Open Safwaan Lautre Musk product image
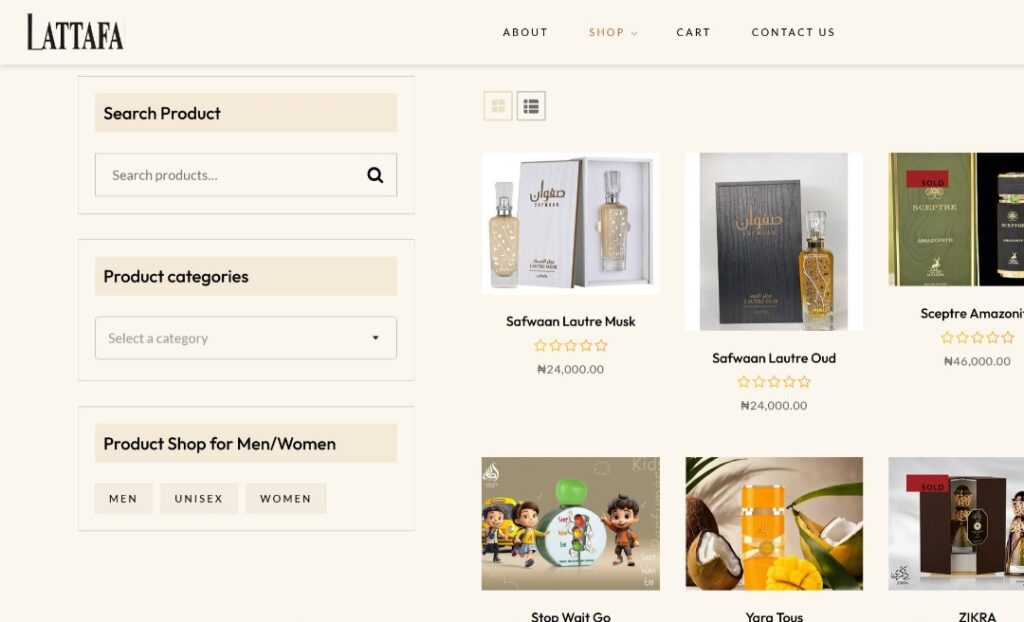 pos(571,223)
